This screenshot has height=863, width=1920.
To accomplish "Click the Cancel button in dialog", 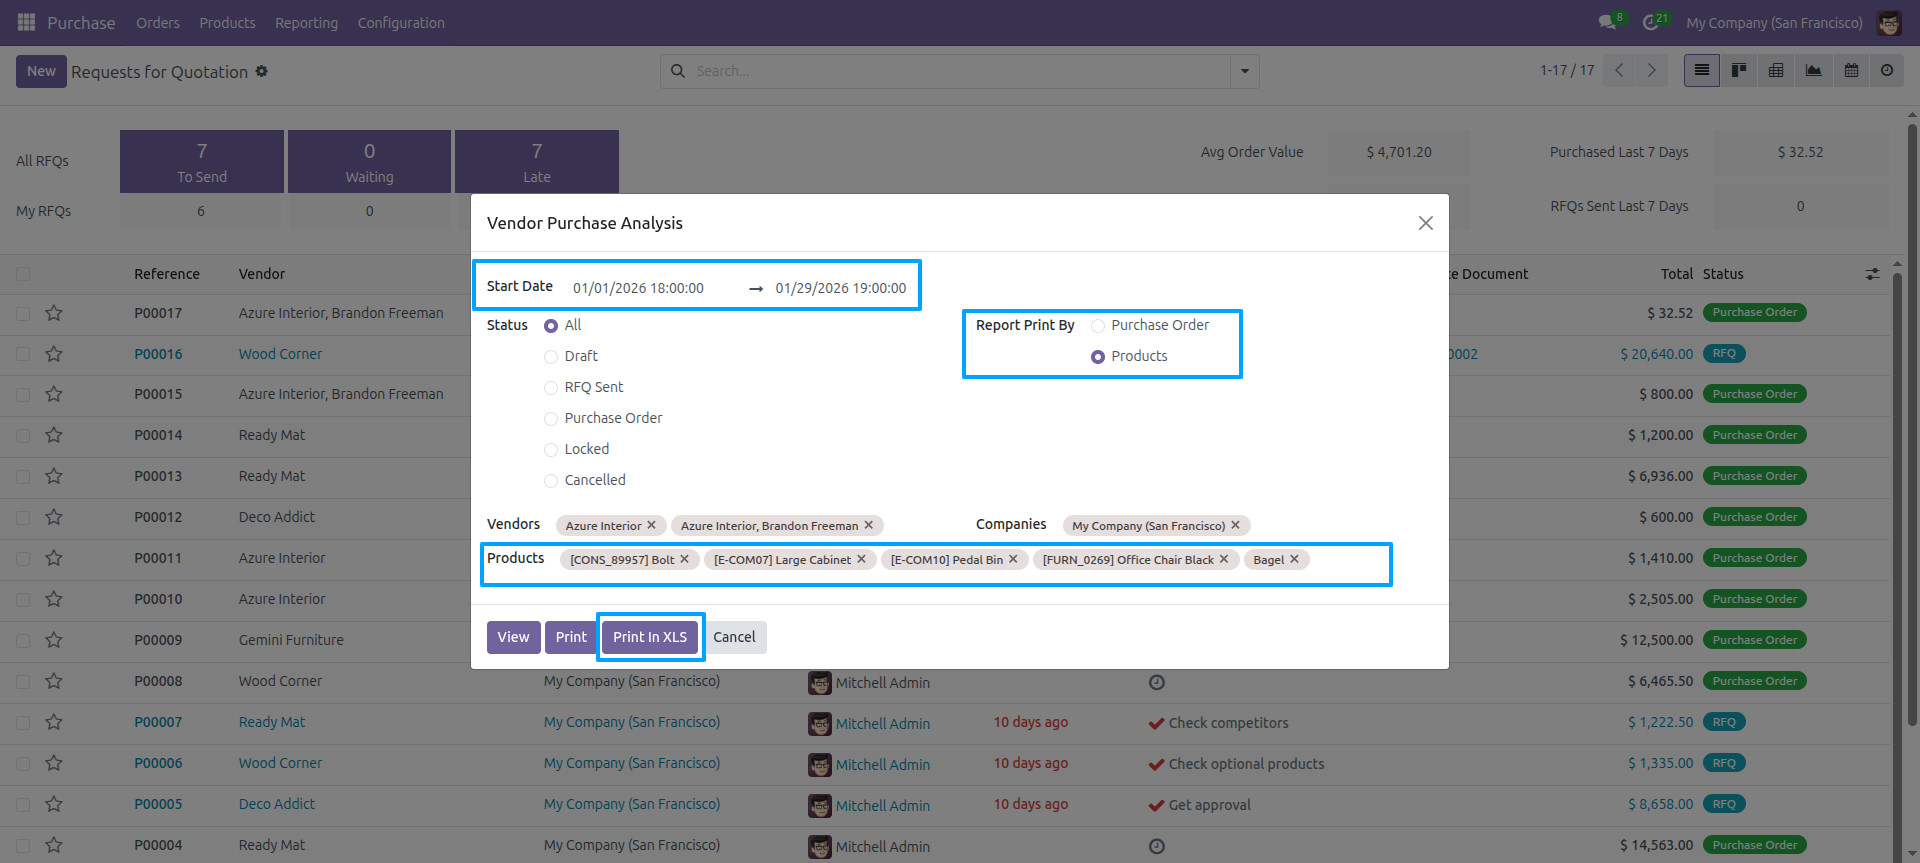I will [734, 637].
